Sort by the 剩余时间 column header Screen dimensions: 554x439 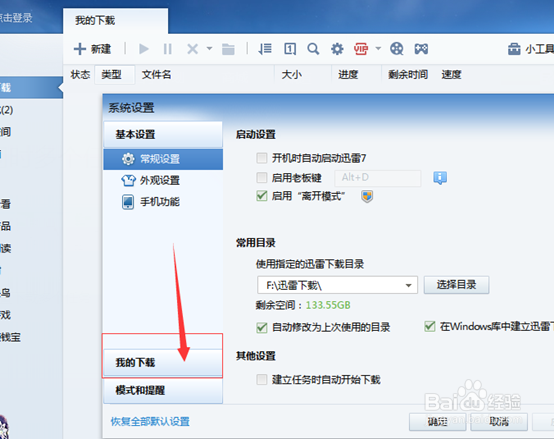click(408, 75)
